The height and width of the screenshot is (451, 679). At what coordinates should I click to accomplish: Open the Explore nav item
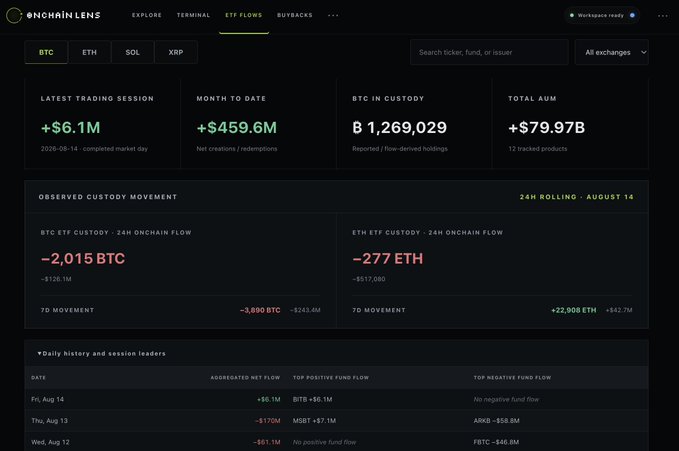pyautogui.click(x=147, y=15)
